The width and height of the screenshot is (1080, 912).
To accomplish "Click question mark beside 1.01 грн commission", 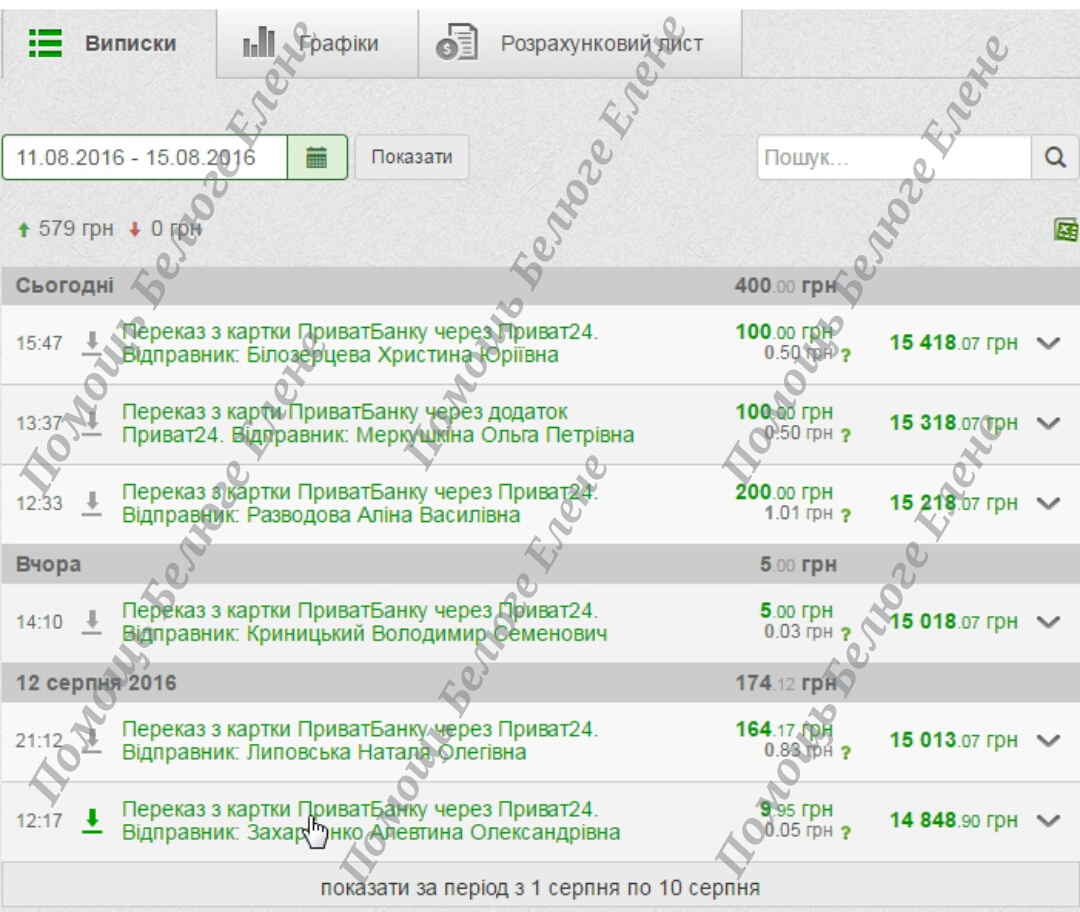I will 846,515.
